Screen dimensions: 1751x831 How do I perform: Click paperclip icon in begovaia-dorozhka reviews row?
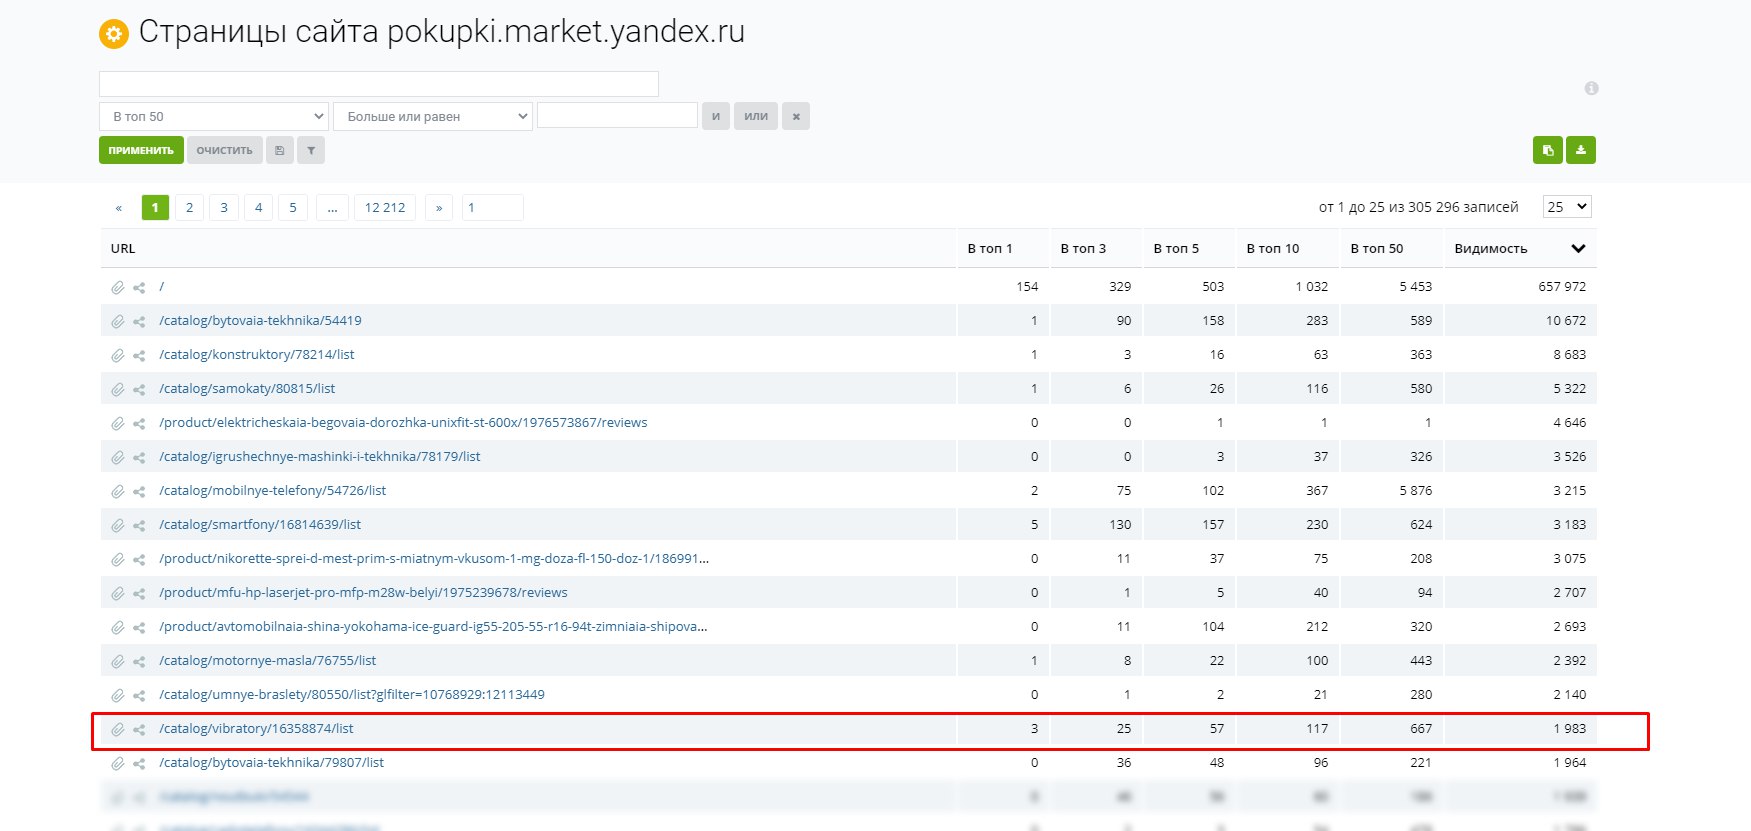(x=118, y=423)
